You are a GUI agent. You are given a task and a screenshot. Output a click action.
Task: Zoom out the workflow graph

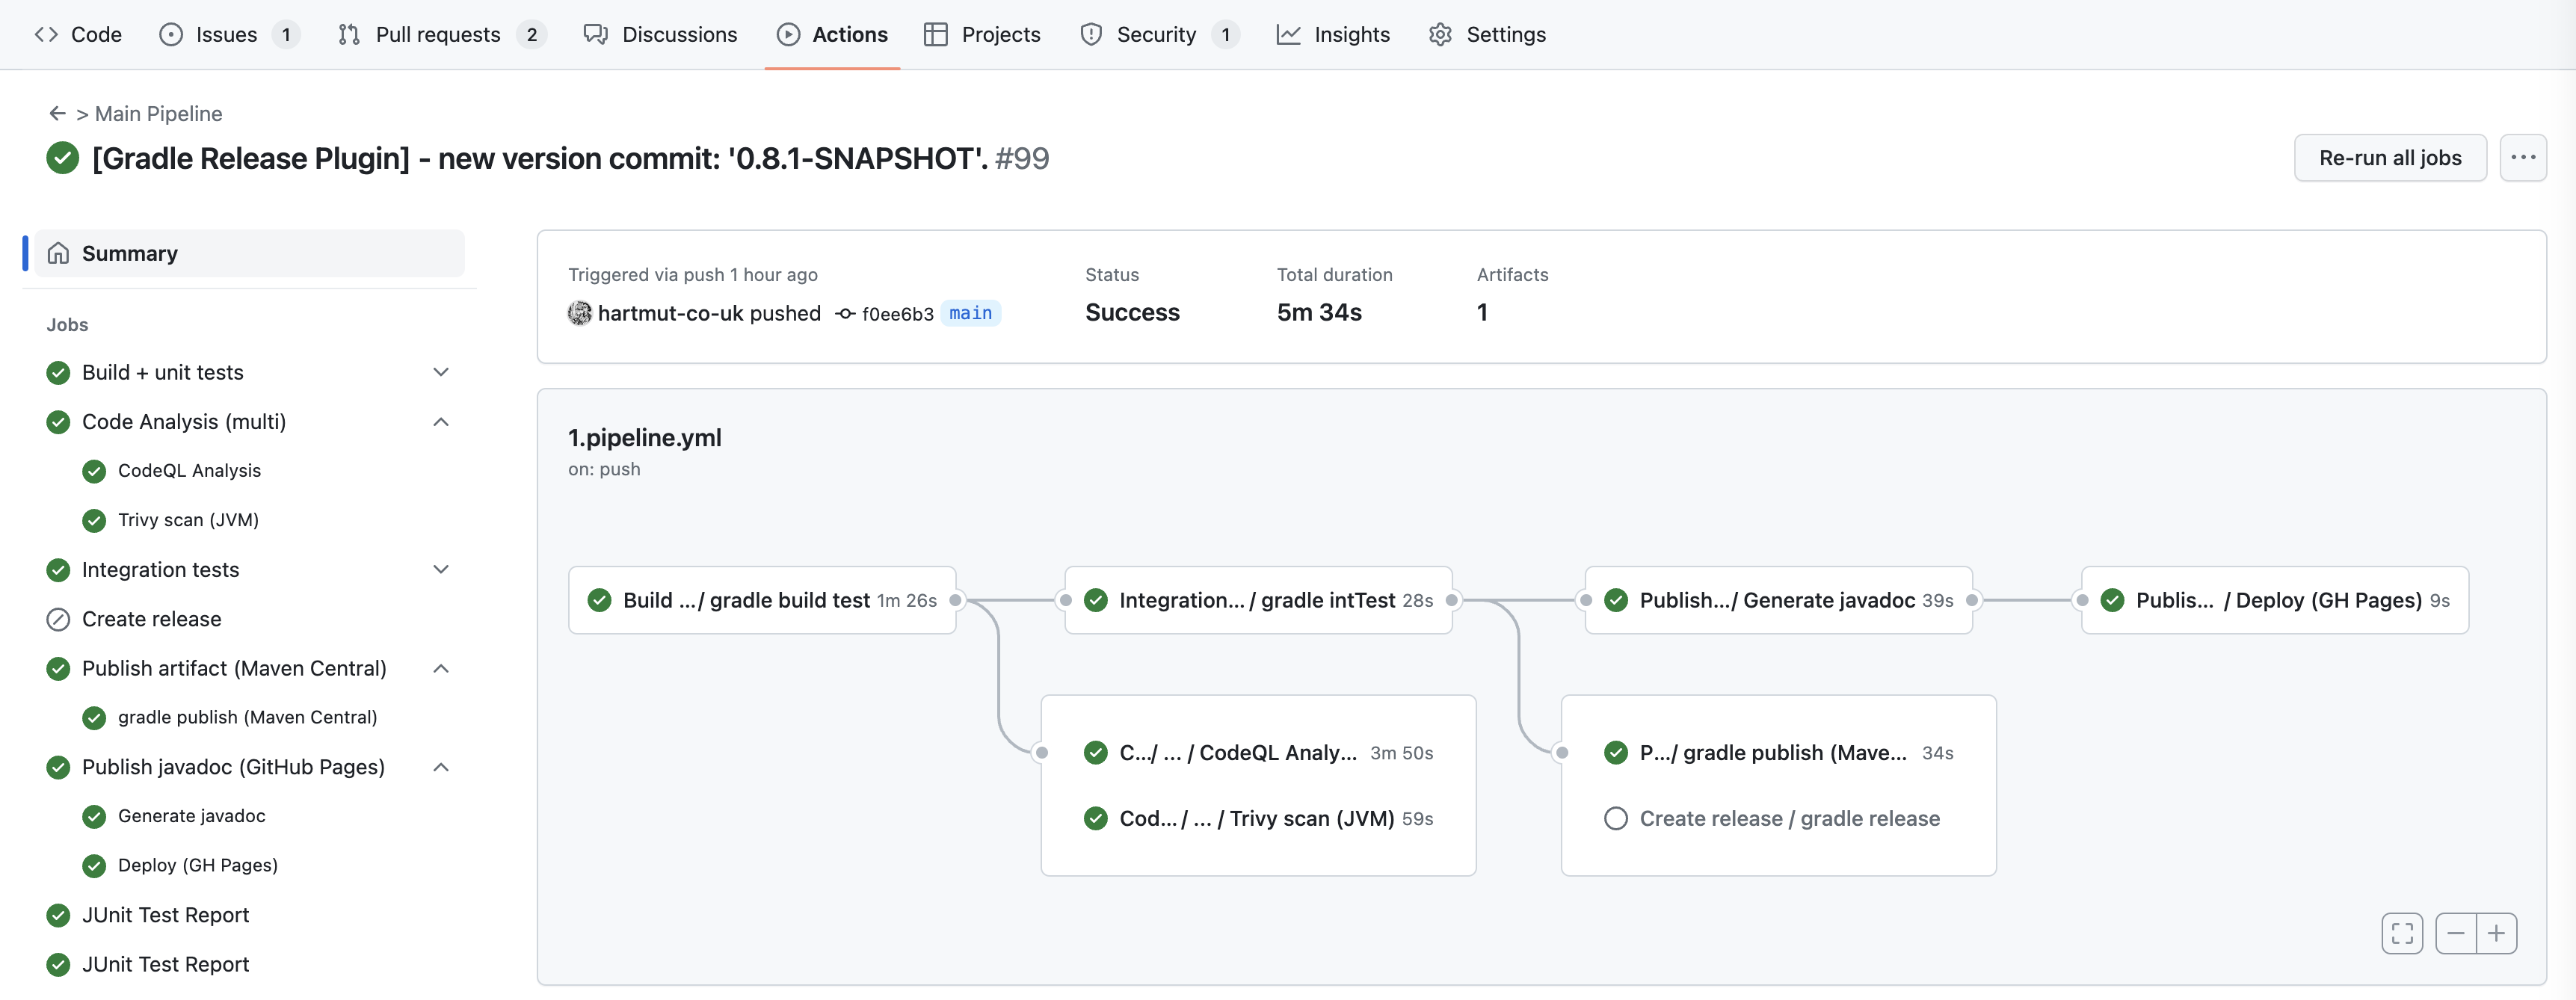(x=2455, y=934)
